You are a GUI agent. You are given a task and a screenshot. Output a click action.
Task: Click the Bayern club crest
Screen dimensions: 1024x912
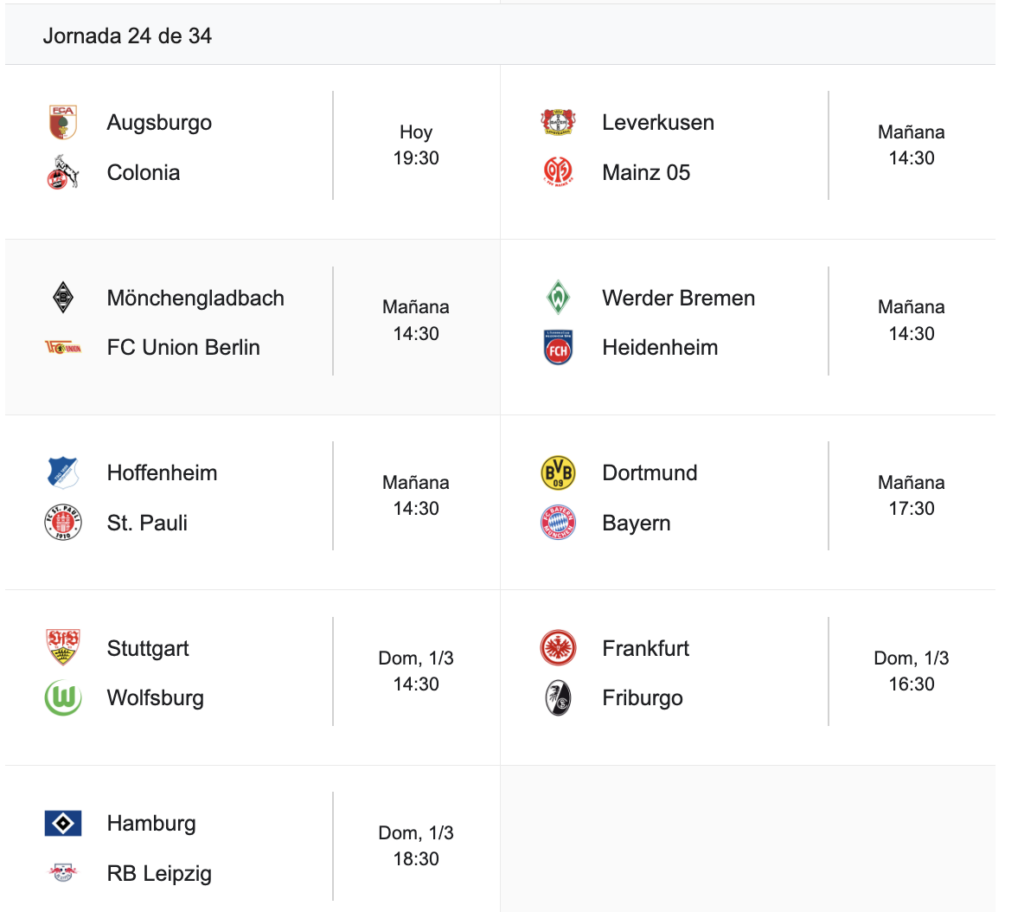click(558, 523)
